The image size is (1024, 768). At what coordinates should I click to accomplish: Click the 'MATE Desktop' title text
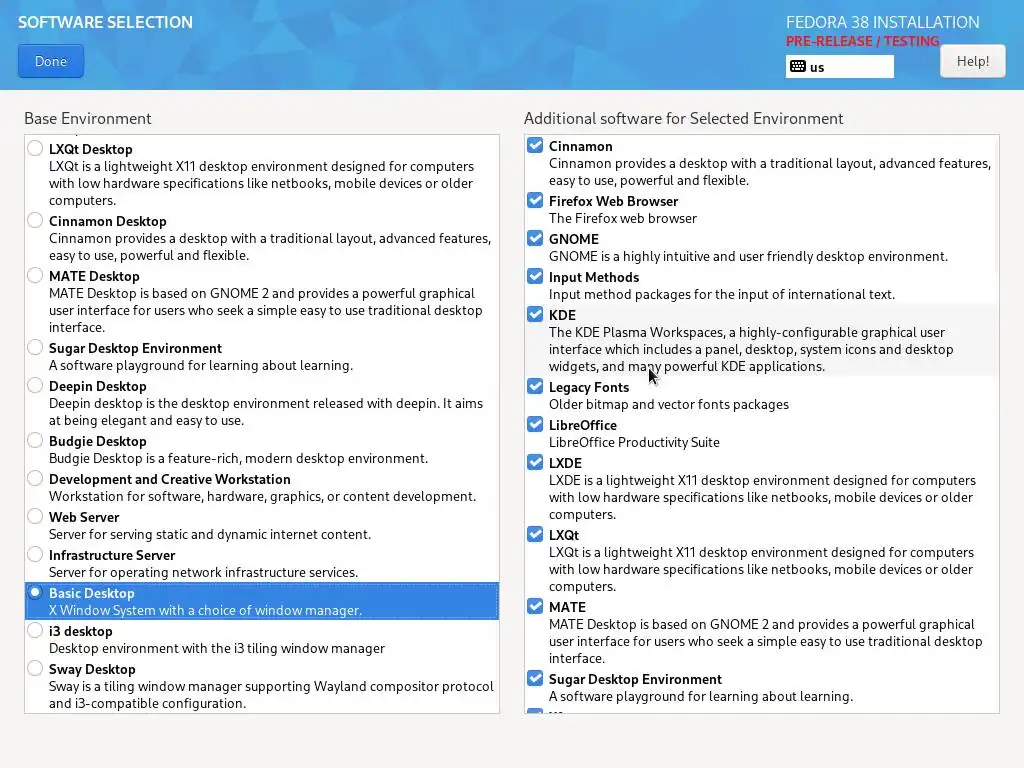pos(94,276)
